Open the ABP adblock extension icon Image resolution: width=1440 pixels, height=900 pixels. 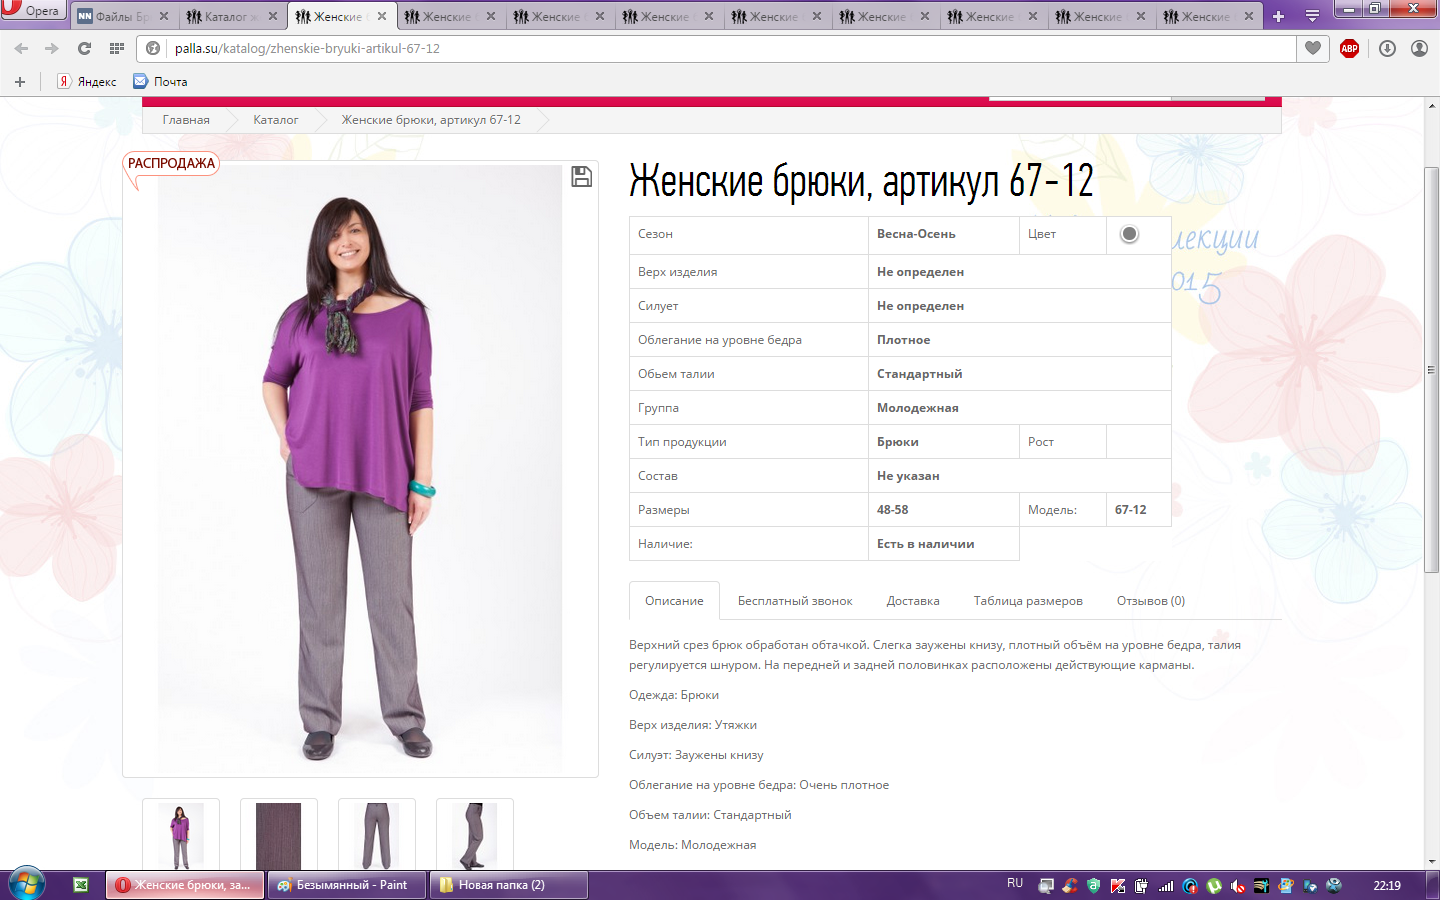(1349, 48)
